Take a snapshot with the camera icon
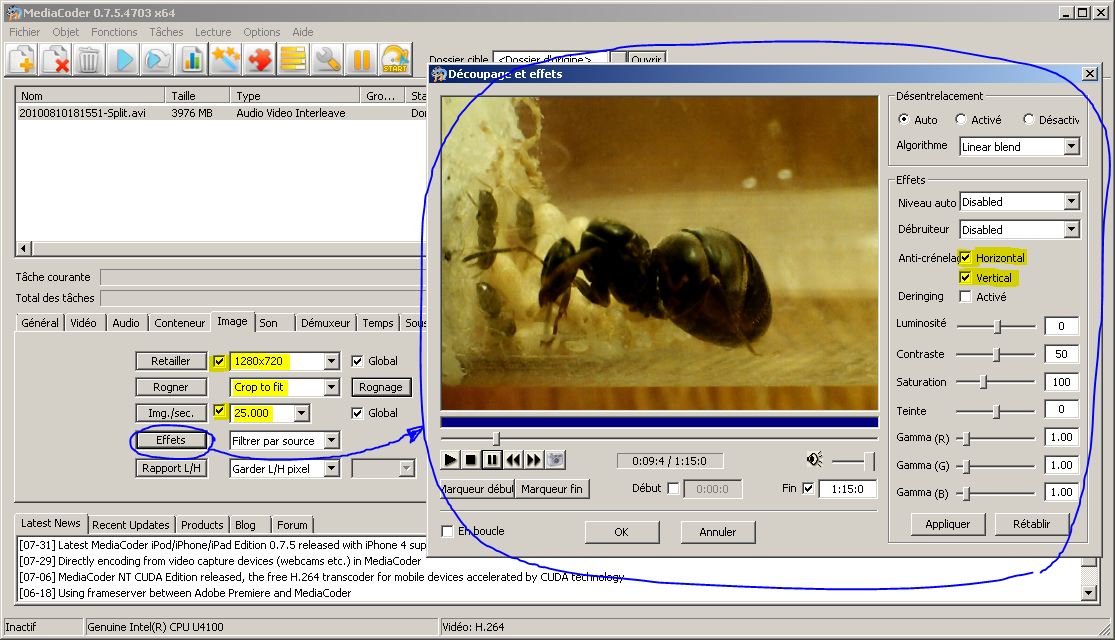The height and width of the screenshot is (640, 1115). coord(555,460)
